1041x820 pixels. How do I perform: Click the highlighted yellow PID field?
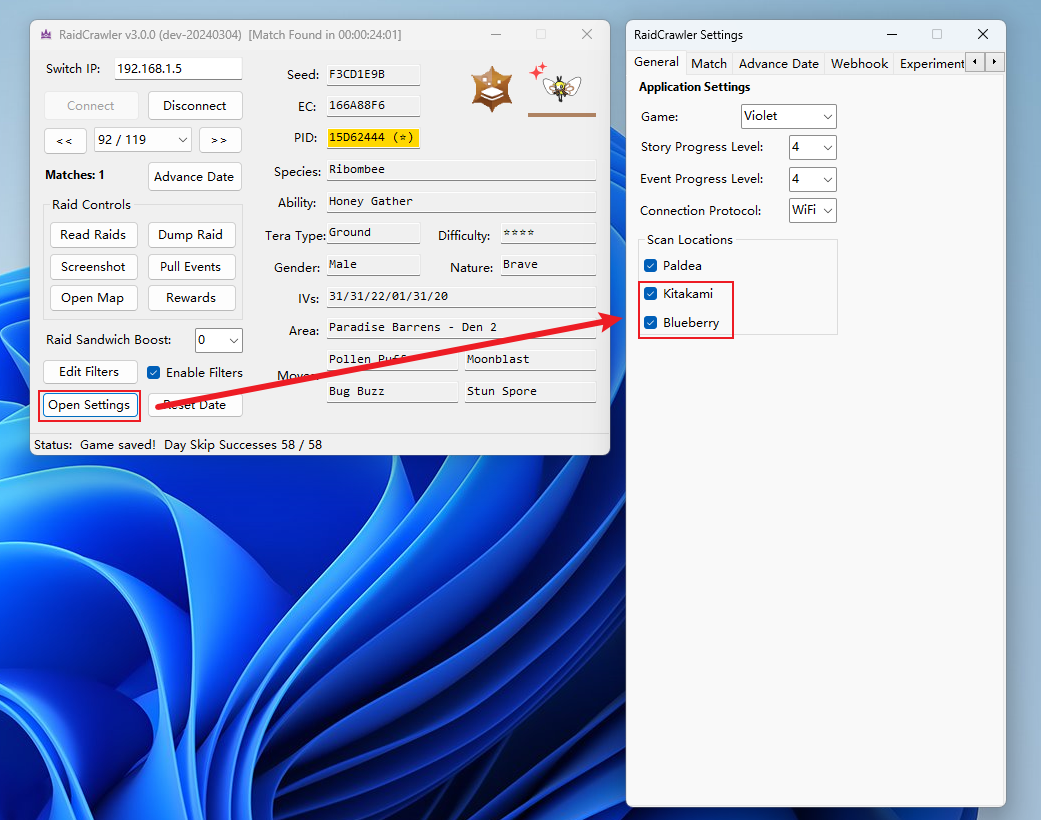[x=373, y=137]
